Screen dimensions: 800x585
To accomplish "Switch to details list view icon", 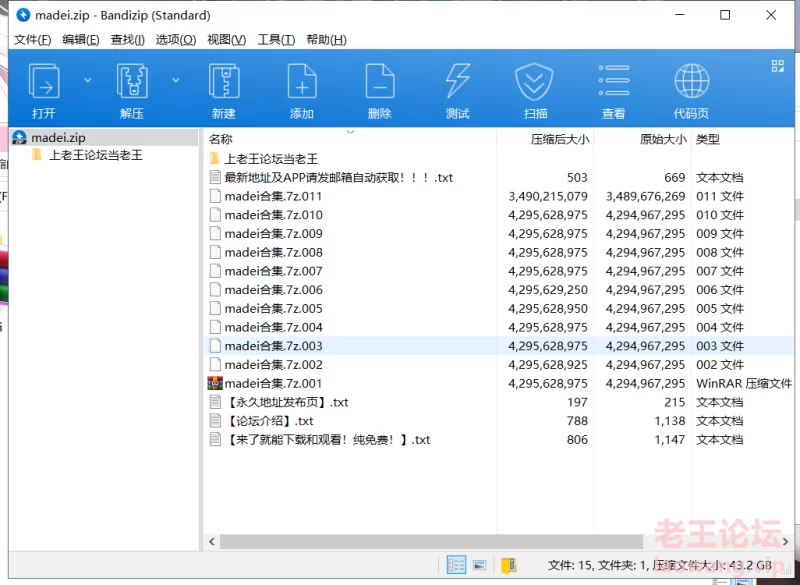I will (456, 565).
